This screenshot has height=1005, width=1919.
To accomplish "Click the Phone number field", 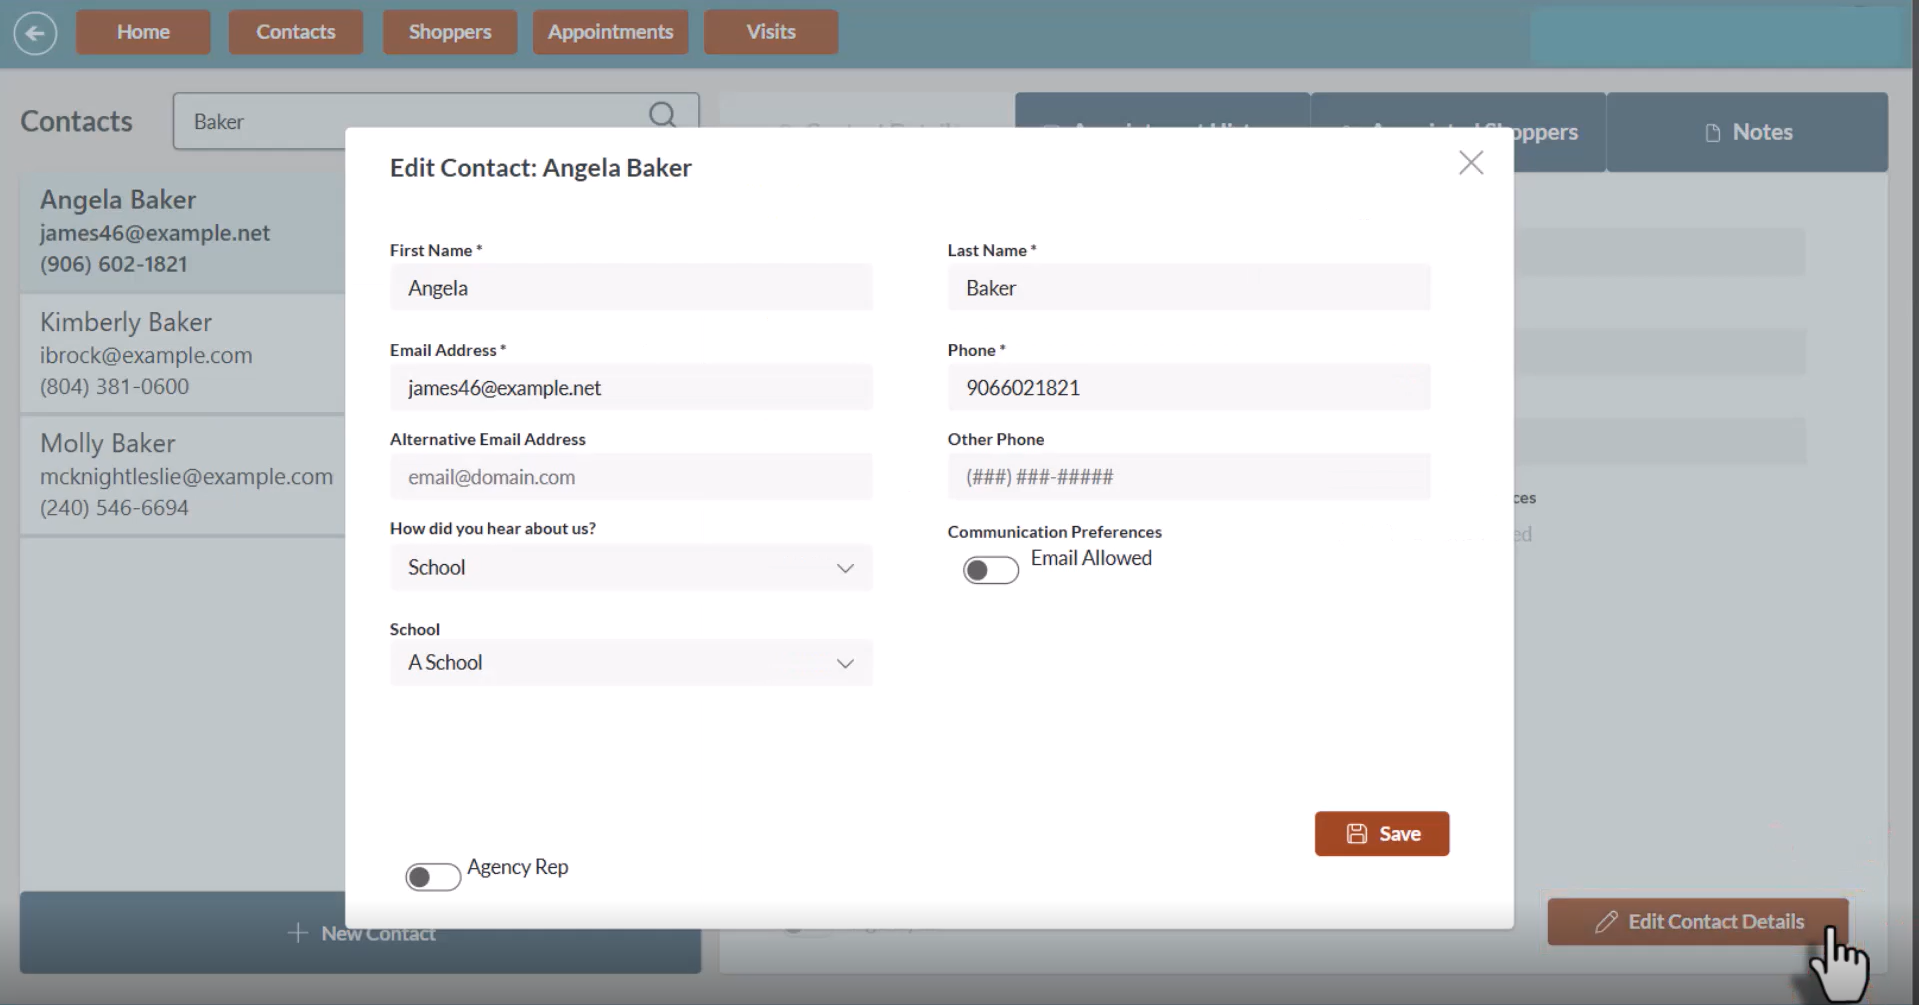I will (x=1189, y=387).
